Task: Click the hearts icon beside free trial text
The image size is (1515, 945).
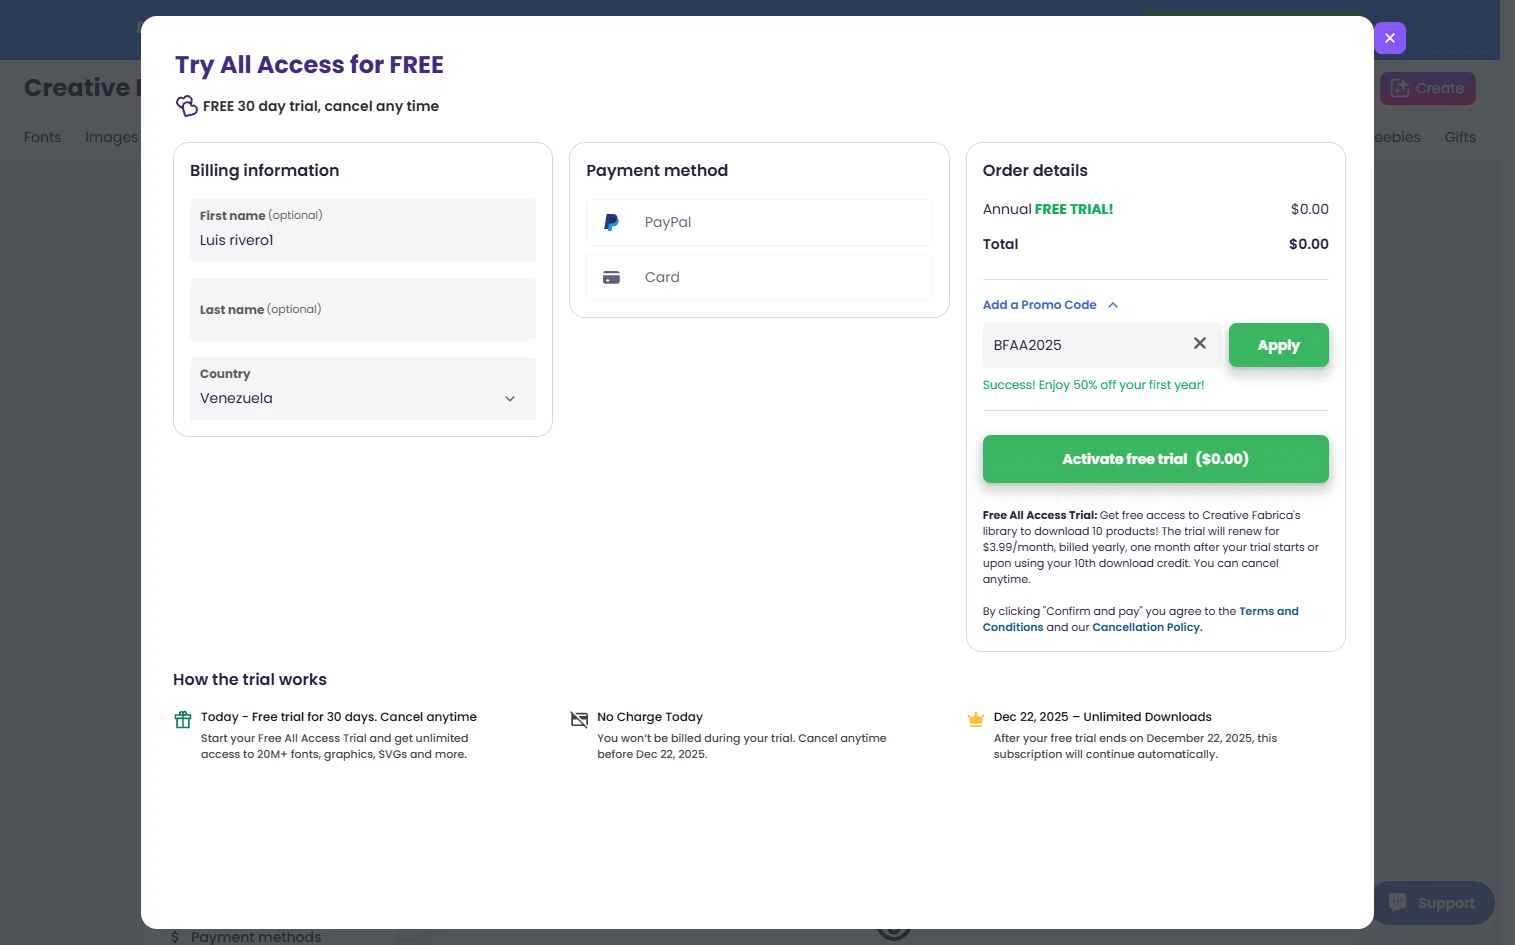Action: (x=186, y=106)
